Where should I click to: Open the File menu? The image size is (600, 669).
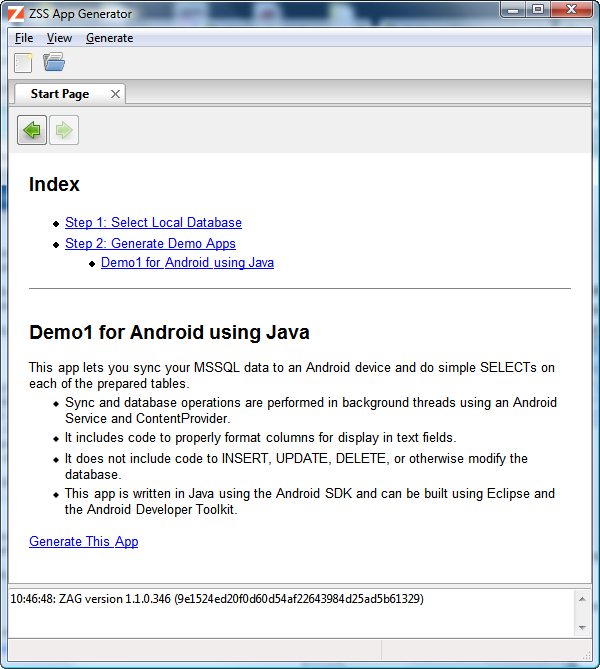click(x=24, y=38)
